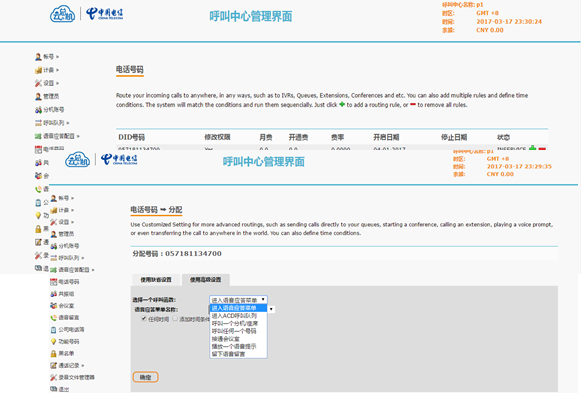The width and height of the screenshot is (581, 393).
Task: Click the 录音文件管理器 icon in lower sidebar
Action: pyautogui.click(x=54, y=377)
